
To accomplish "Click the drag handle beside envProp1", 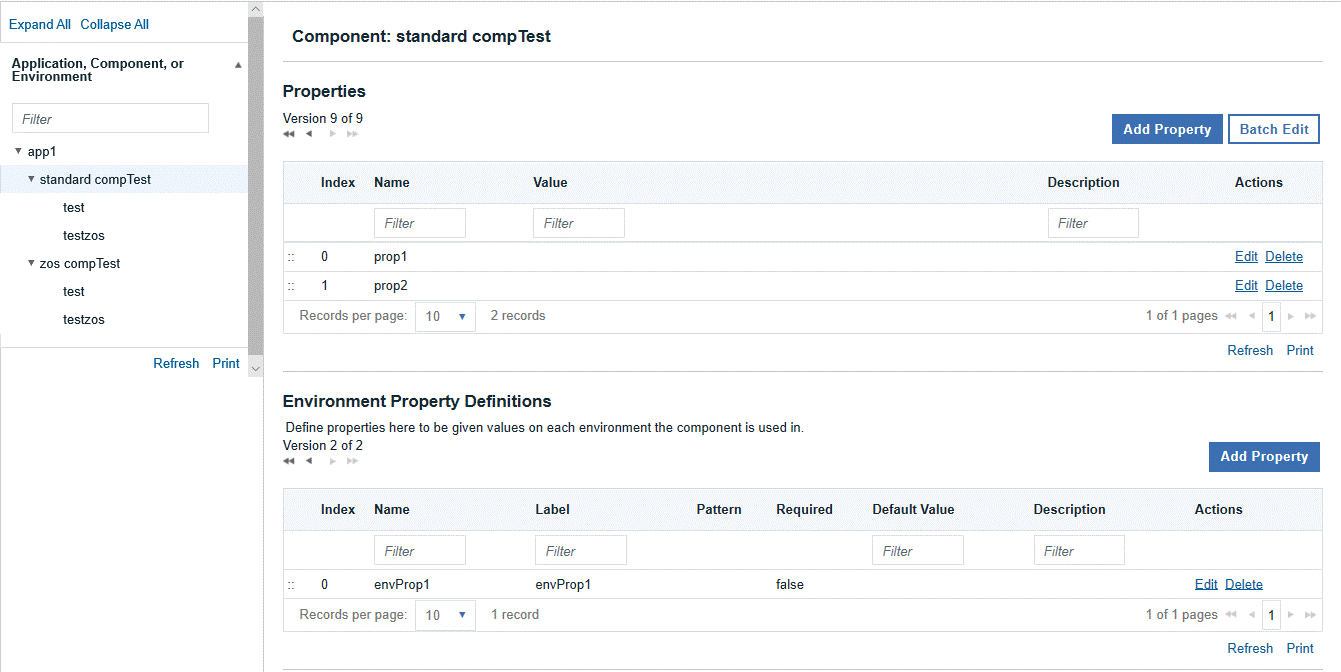I will [x=290, y=584].
